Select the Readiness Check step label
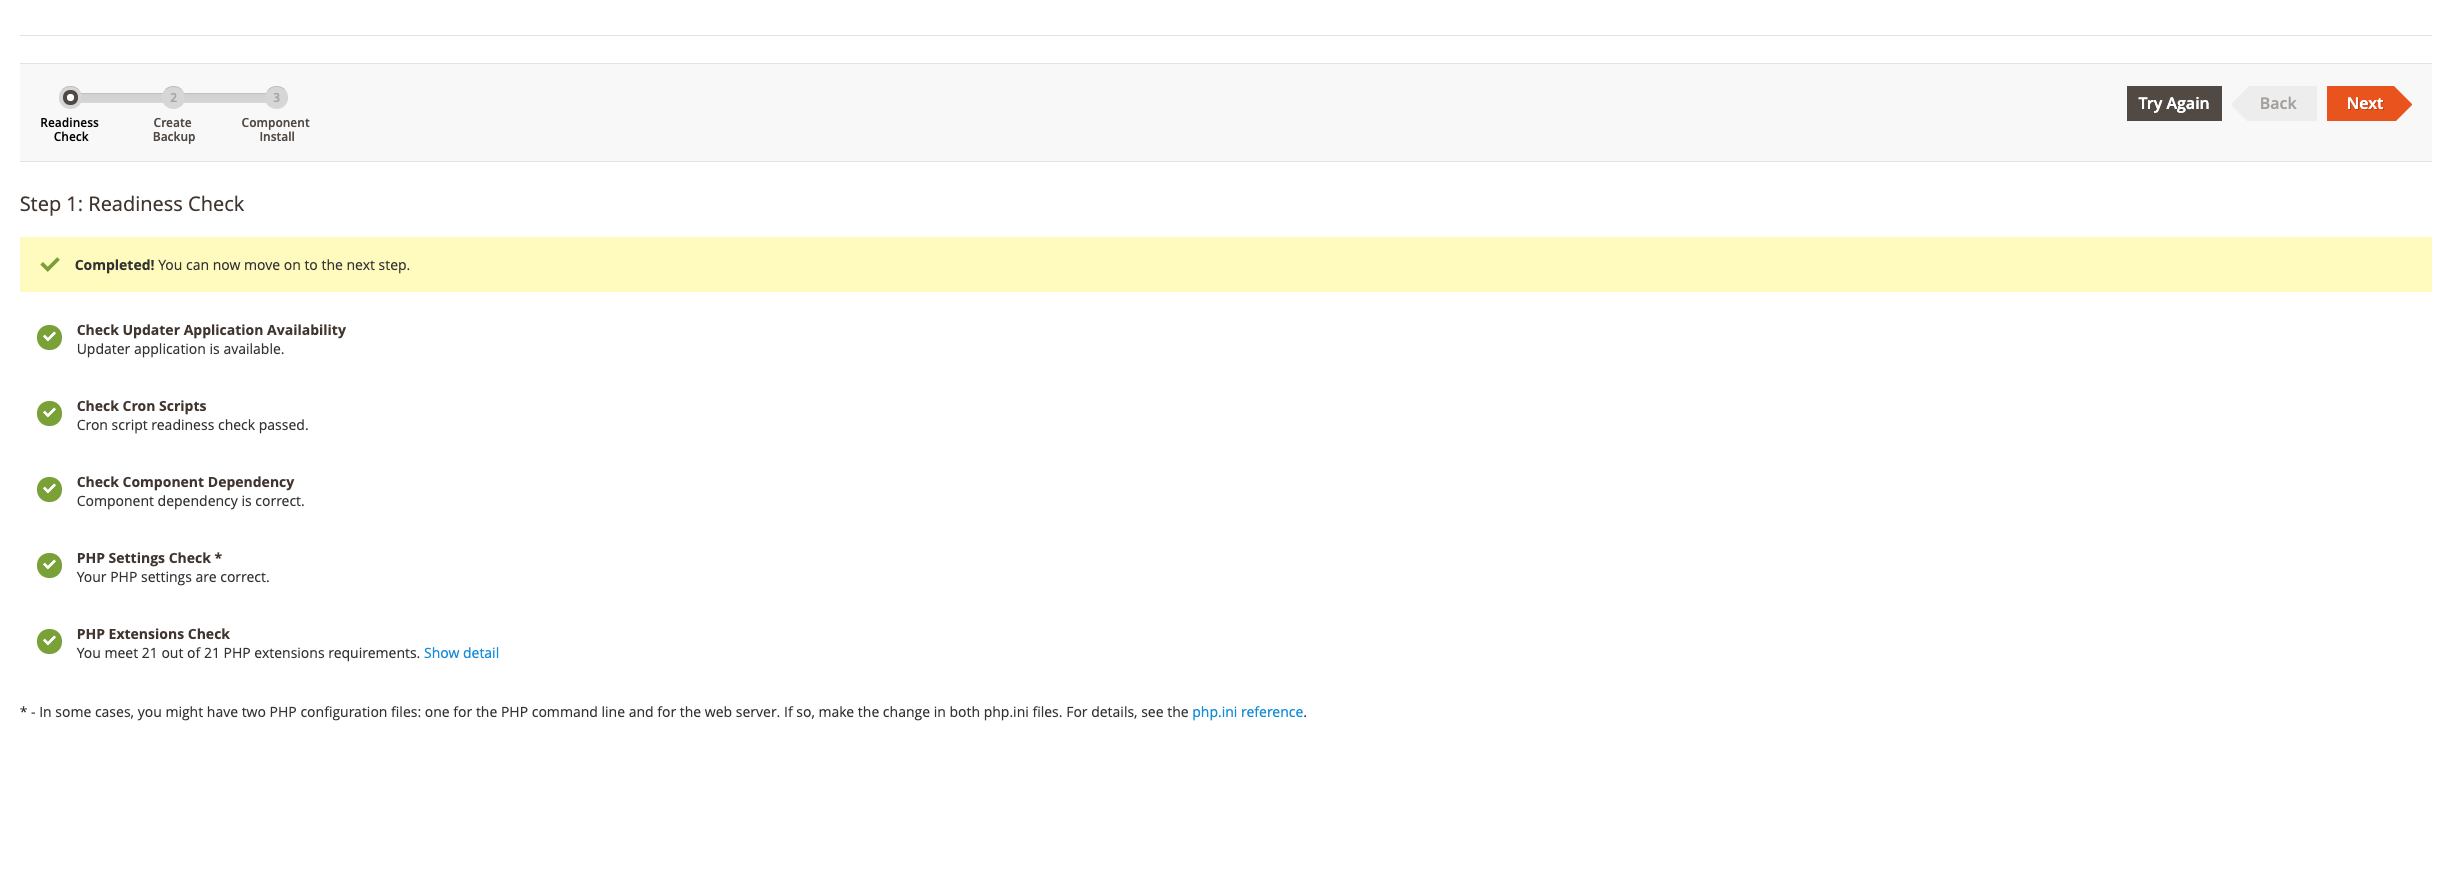The width and height of the screenshot is (2450, 888). 70,130
